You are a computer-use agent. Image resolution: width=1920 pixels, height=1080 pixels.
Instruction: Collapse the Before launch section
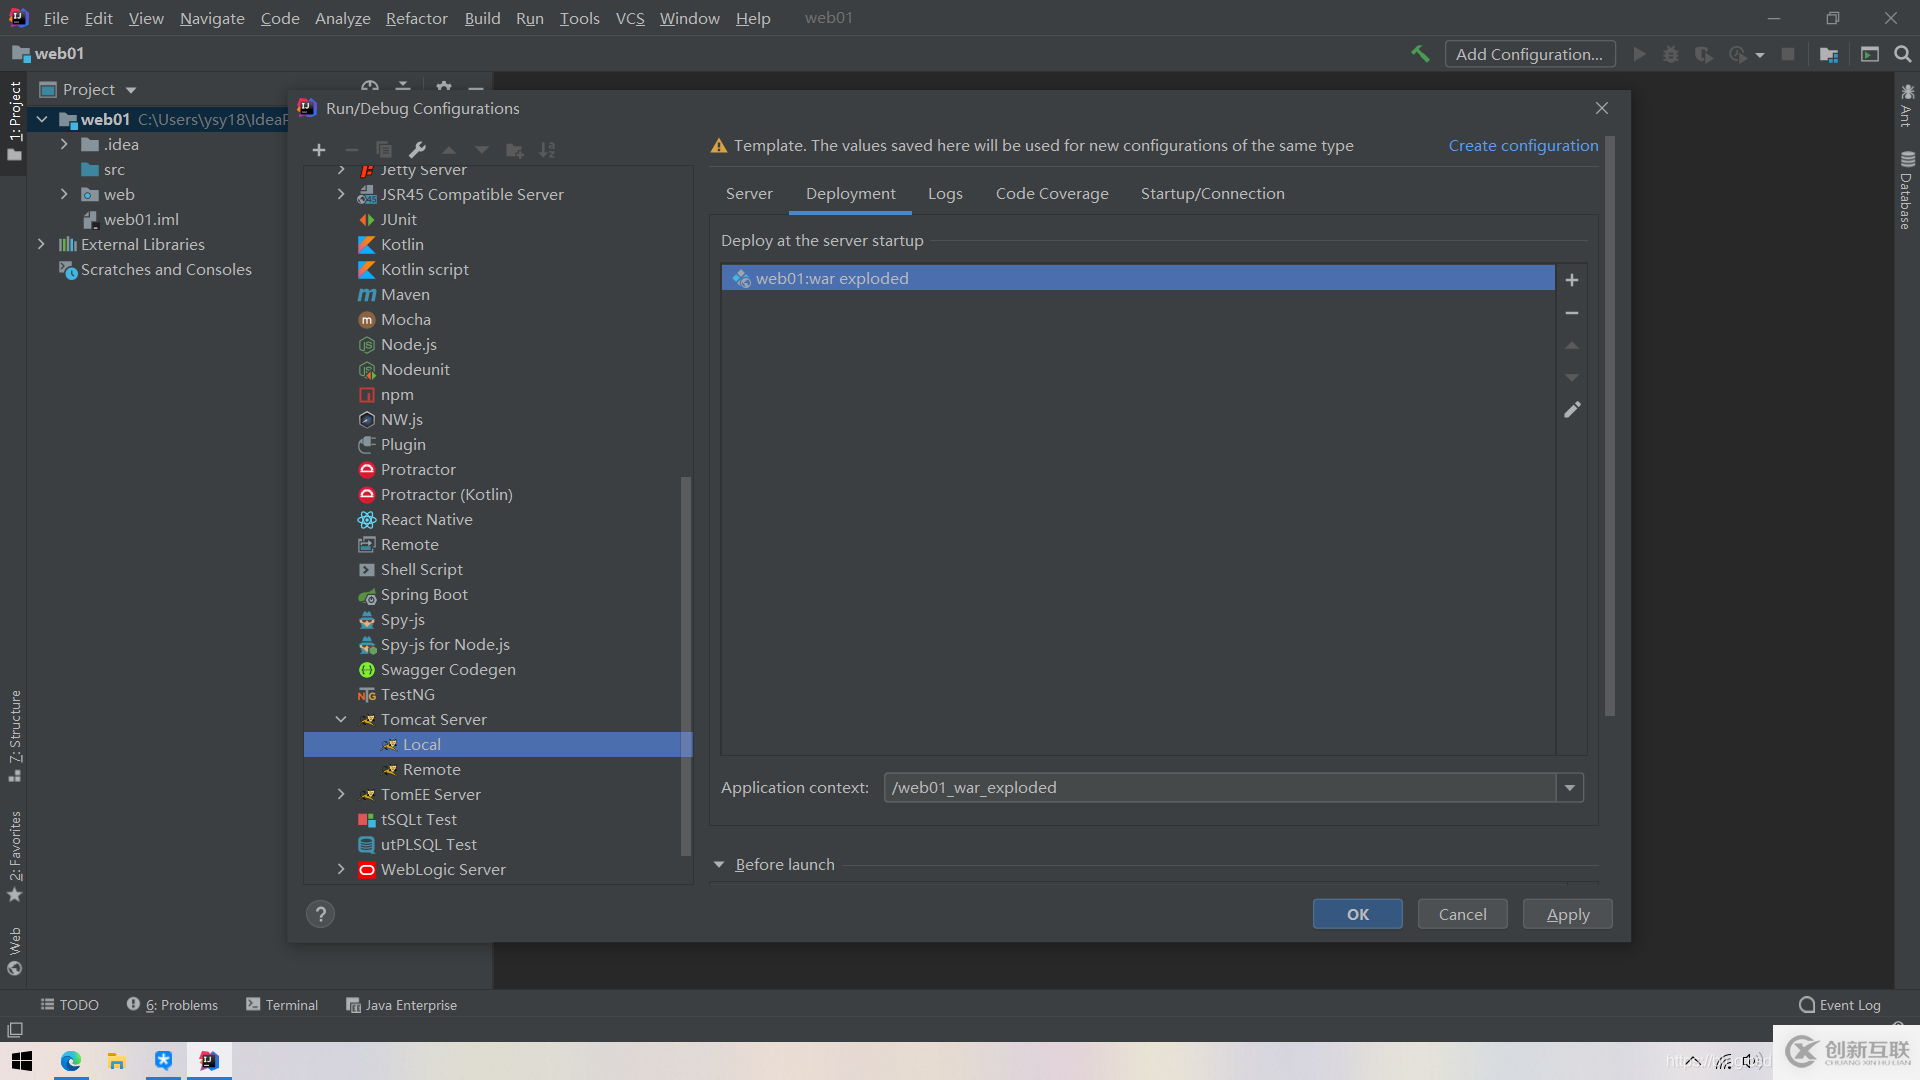point(719,865)
